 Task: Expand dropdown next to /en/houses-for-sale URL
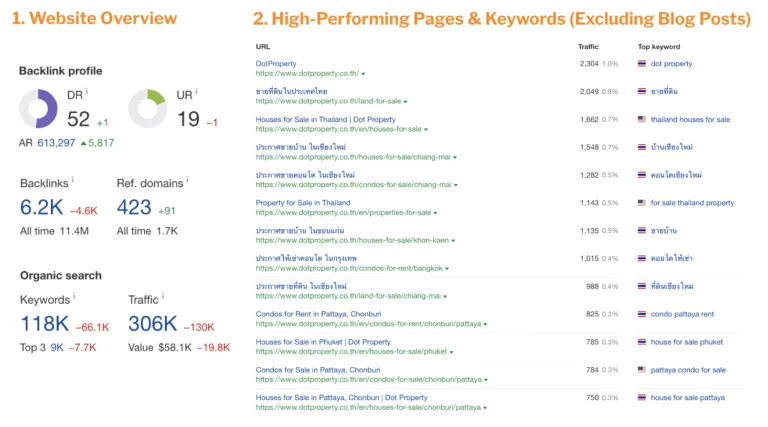pyautogui.click(x=426, y=130)
